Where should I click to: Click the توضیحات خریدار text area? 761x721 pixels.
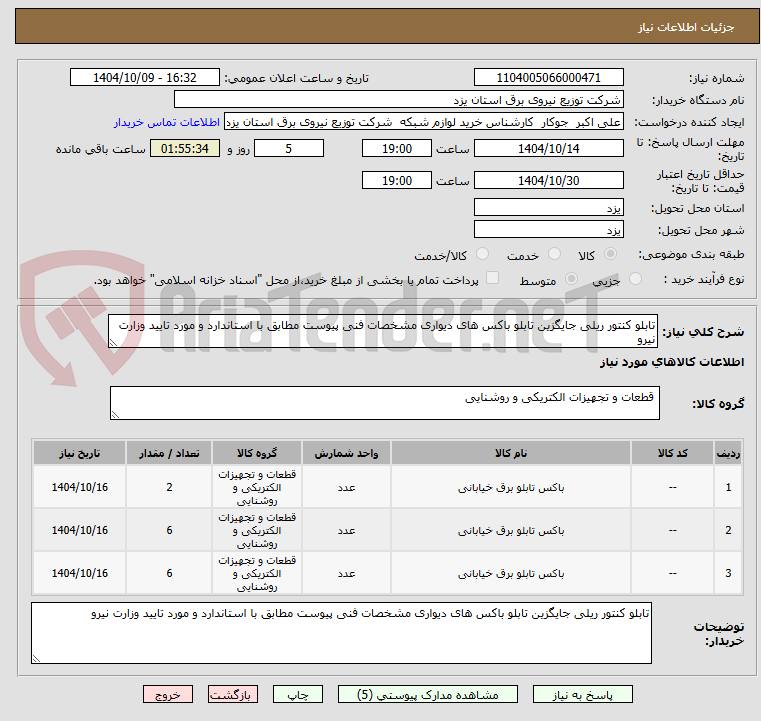click(341, 633)
